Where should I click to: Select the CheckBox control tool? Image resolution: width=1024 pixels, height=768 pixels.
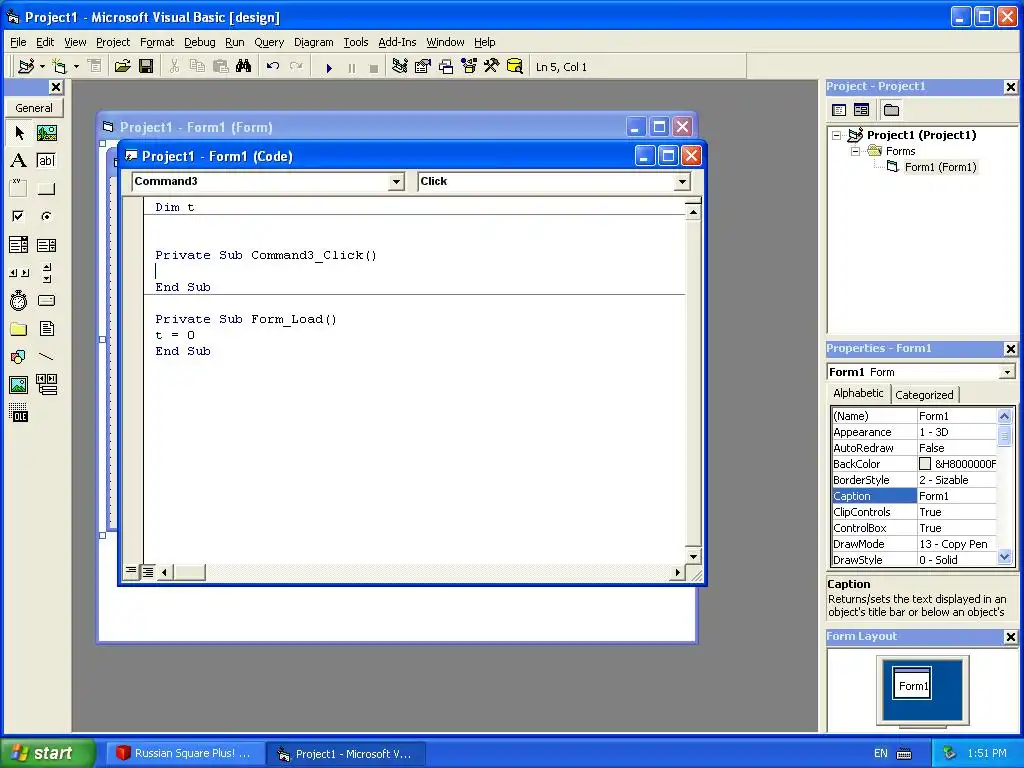coord(19,216)
